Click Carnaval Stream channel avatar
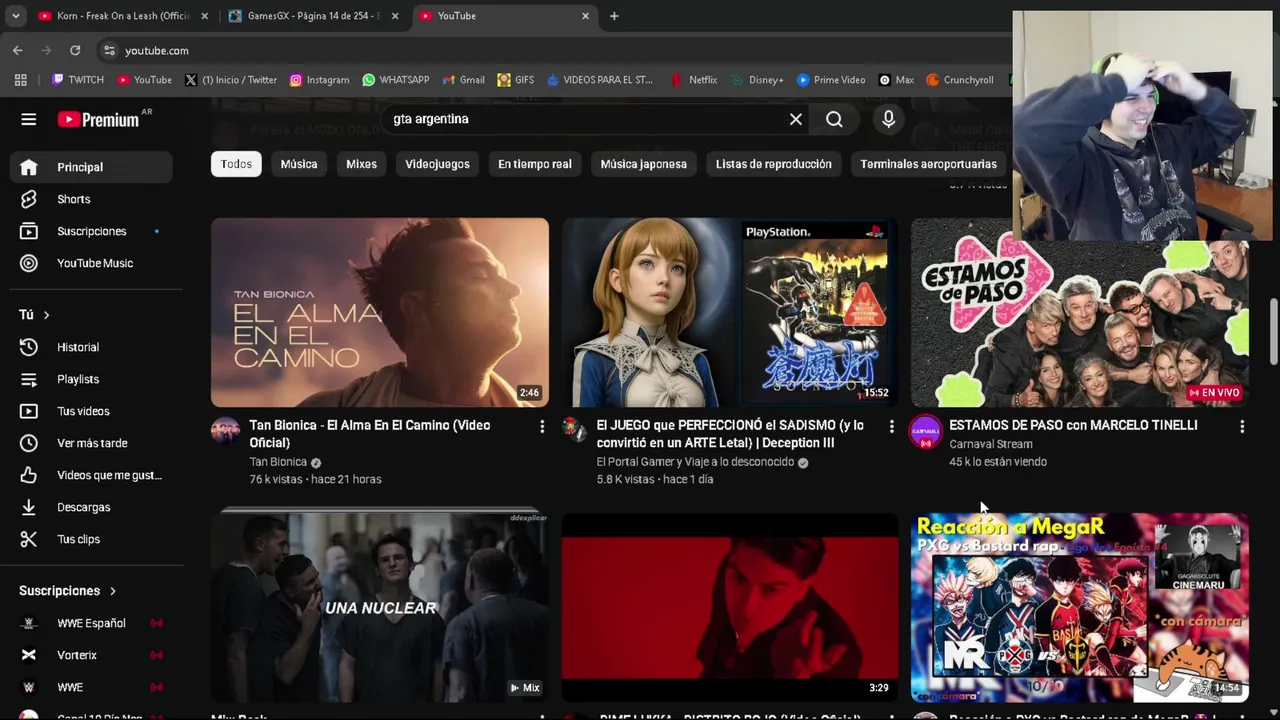Image resolution: width=1280 pixels, height=720 pixels. click(925, 432)
